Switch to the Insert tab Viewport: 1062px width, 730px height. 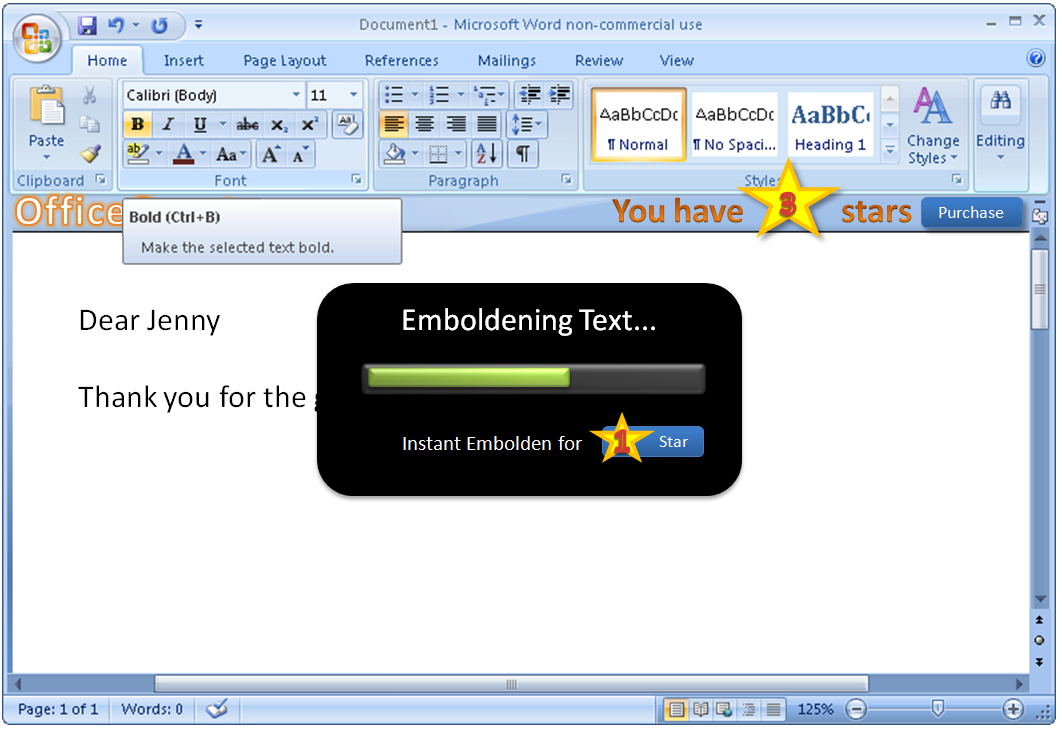pos(184,61)
